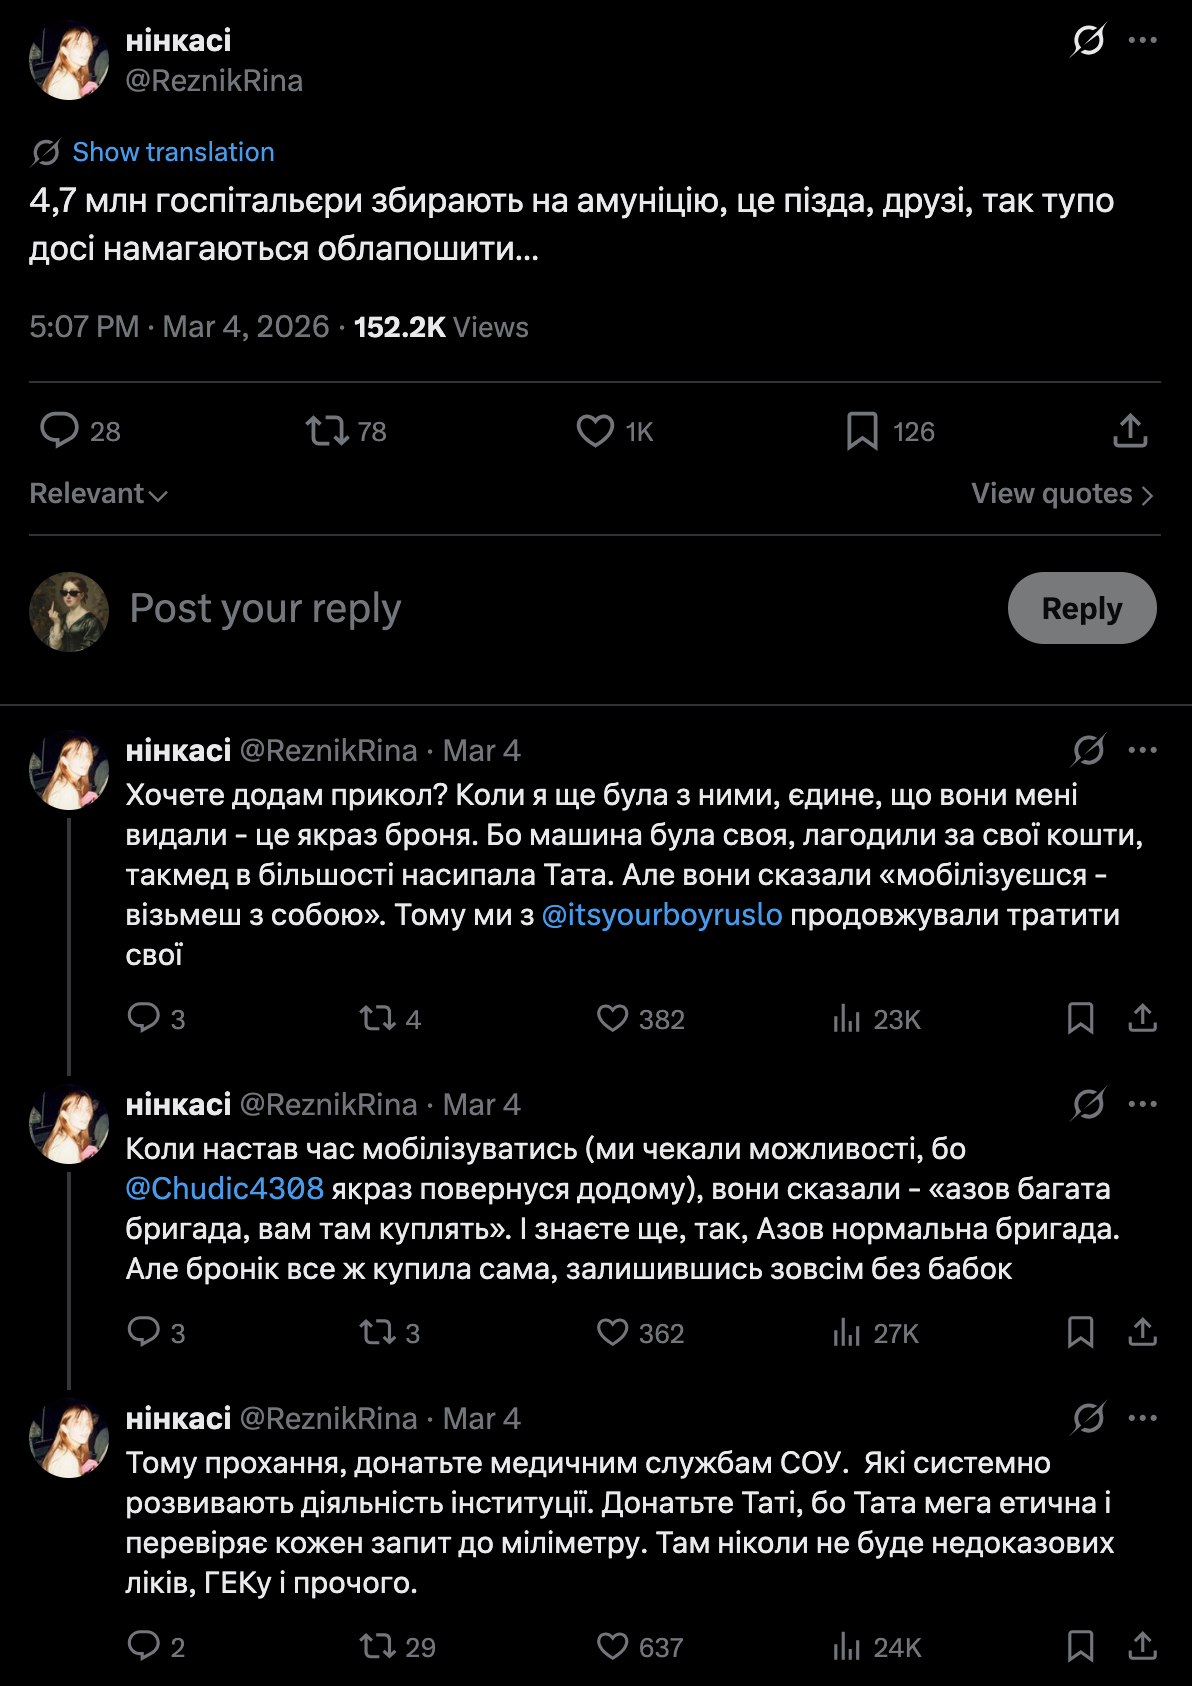The height and width of the screenshot is (1686, 1192).
Task: Open more options menu on main post
Action: pyautogui.click(x=1142, y=40)
